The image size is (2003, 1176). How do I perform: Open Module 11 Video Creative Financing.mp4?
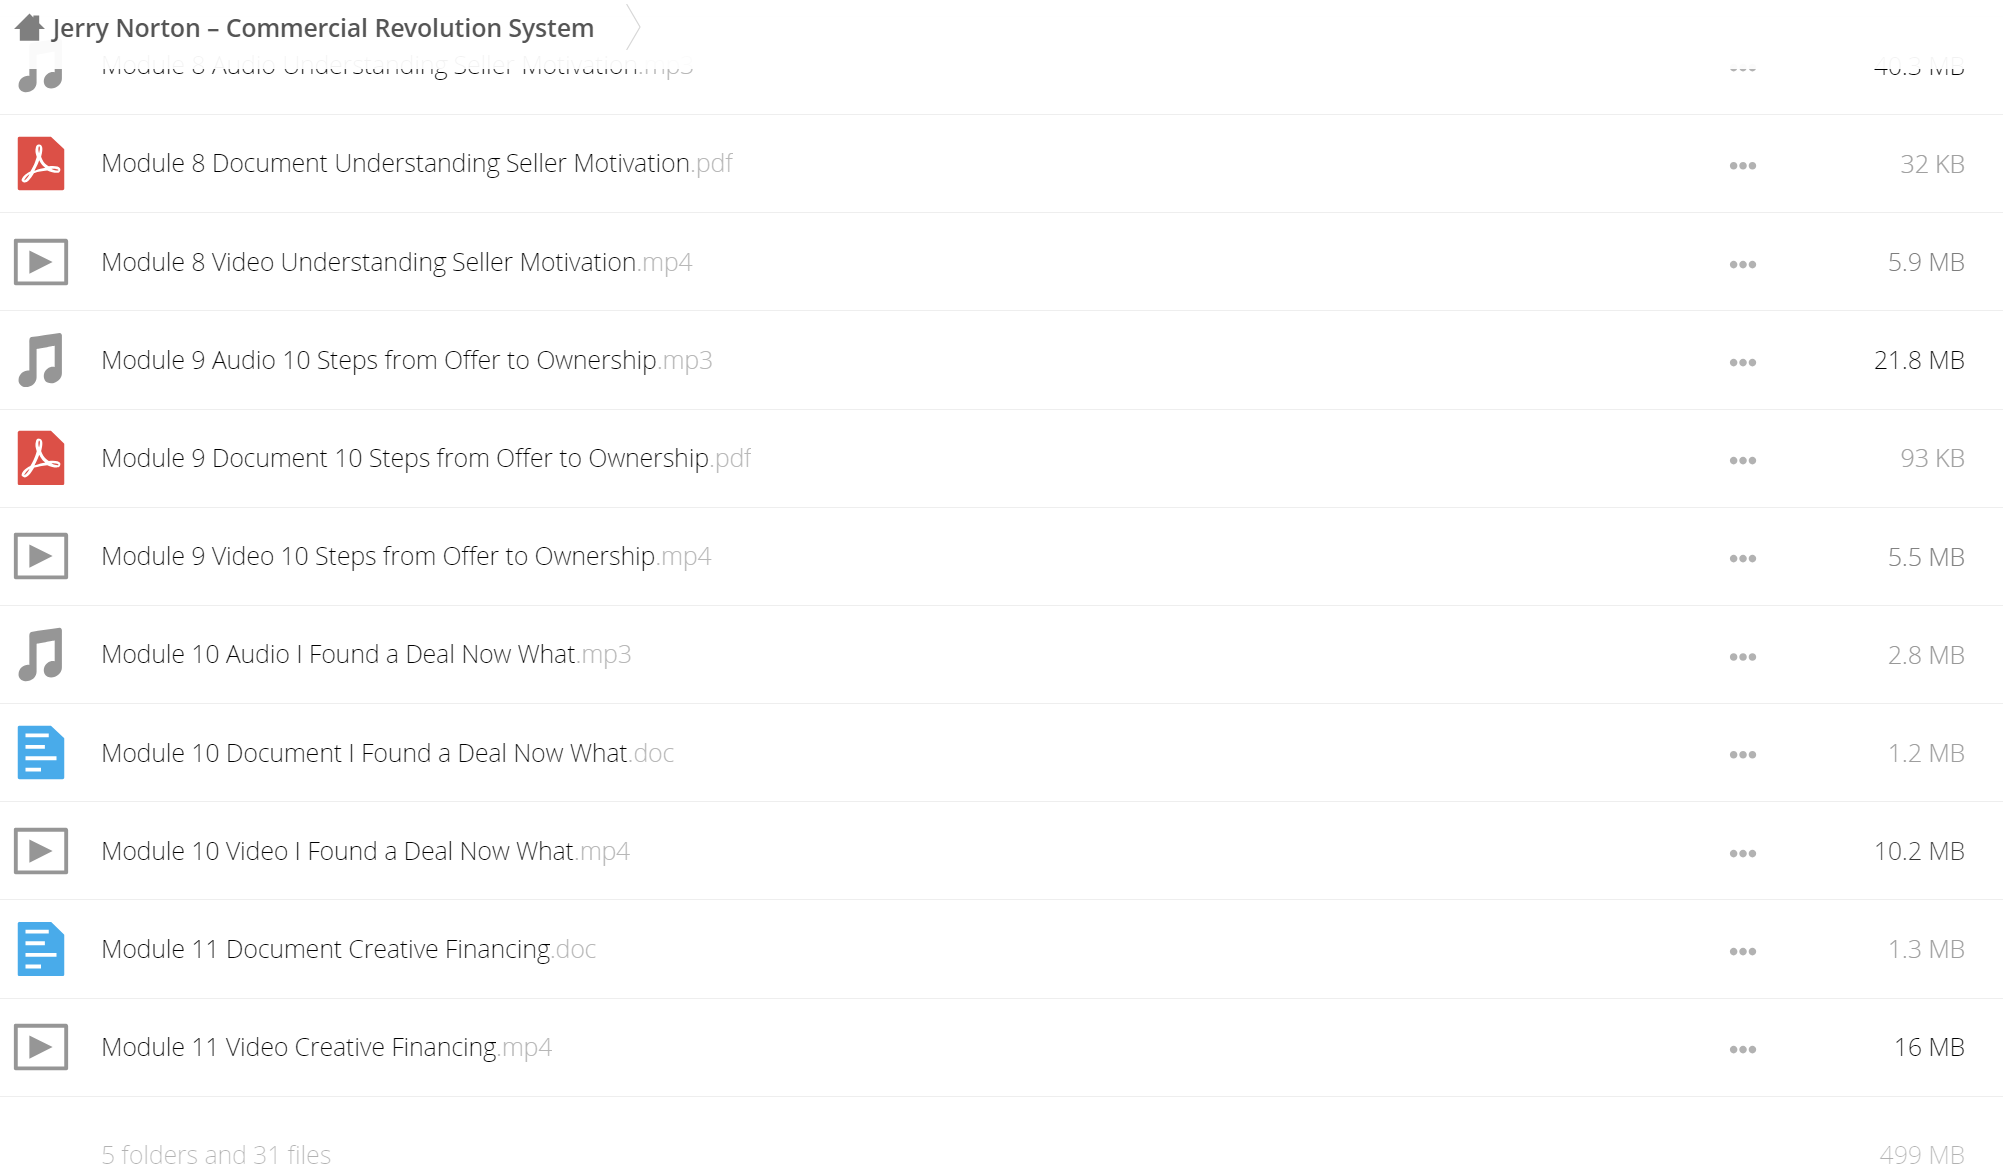327,1047
